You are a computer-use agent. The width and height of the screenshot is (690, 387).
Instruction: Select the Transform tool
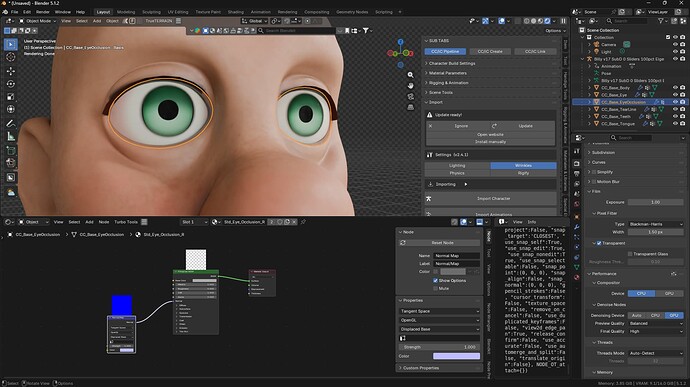pos(11,109)
